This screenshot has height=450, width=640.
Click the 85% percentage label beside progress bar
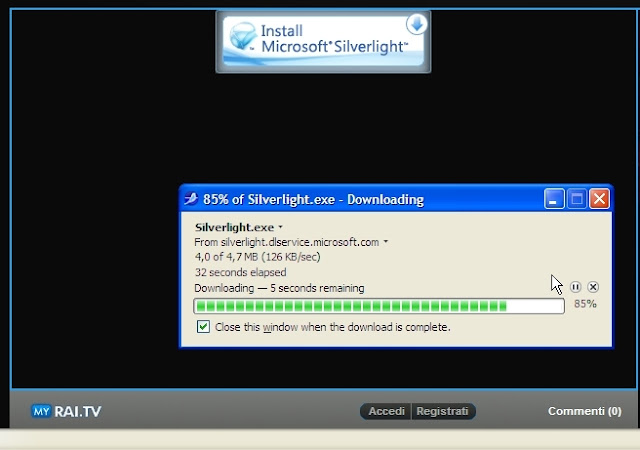(x=585, y=304)
